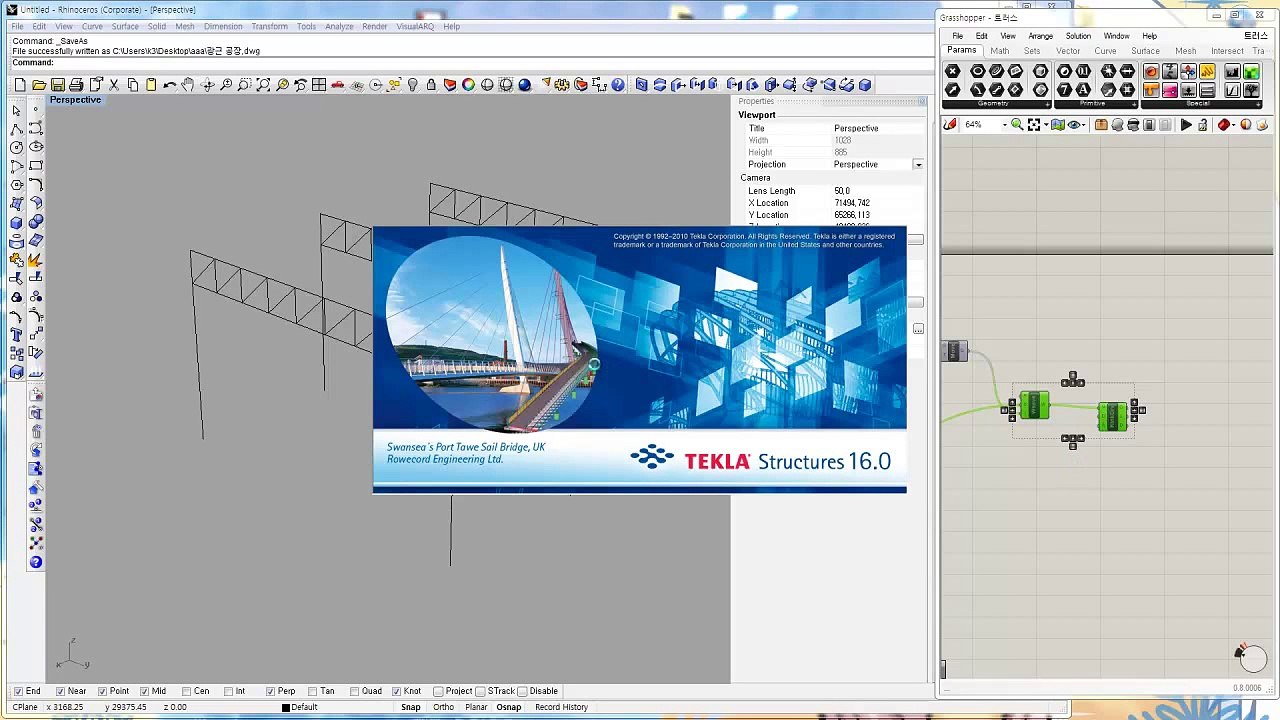This screenshot has height=720, width=1280.
Task: Open the Surface menu in Rhino
Action: (125, 26)
